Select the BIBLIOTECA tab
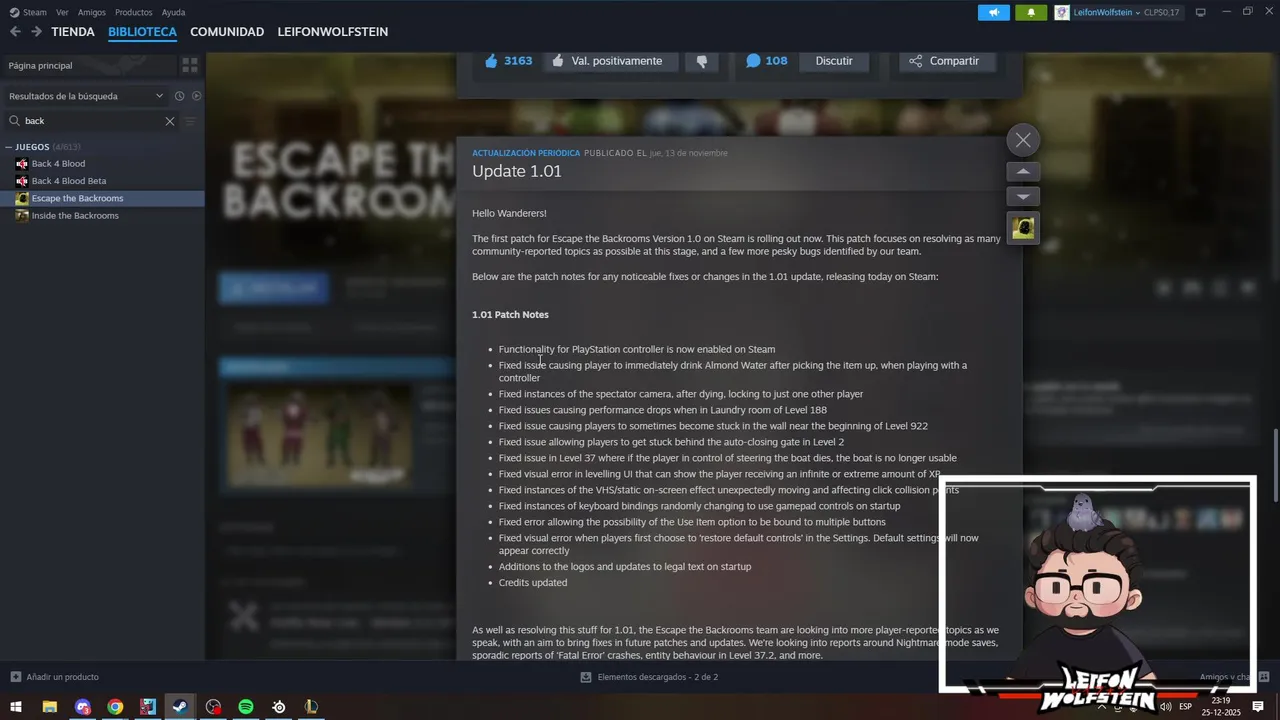This screenshot has width=1280, height=720. click(x=142, y=32)
